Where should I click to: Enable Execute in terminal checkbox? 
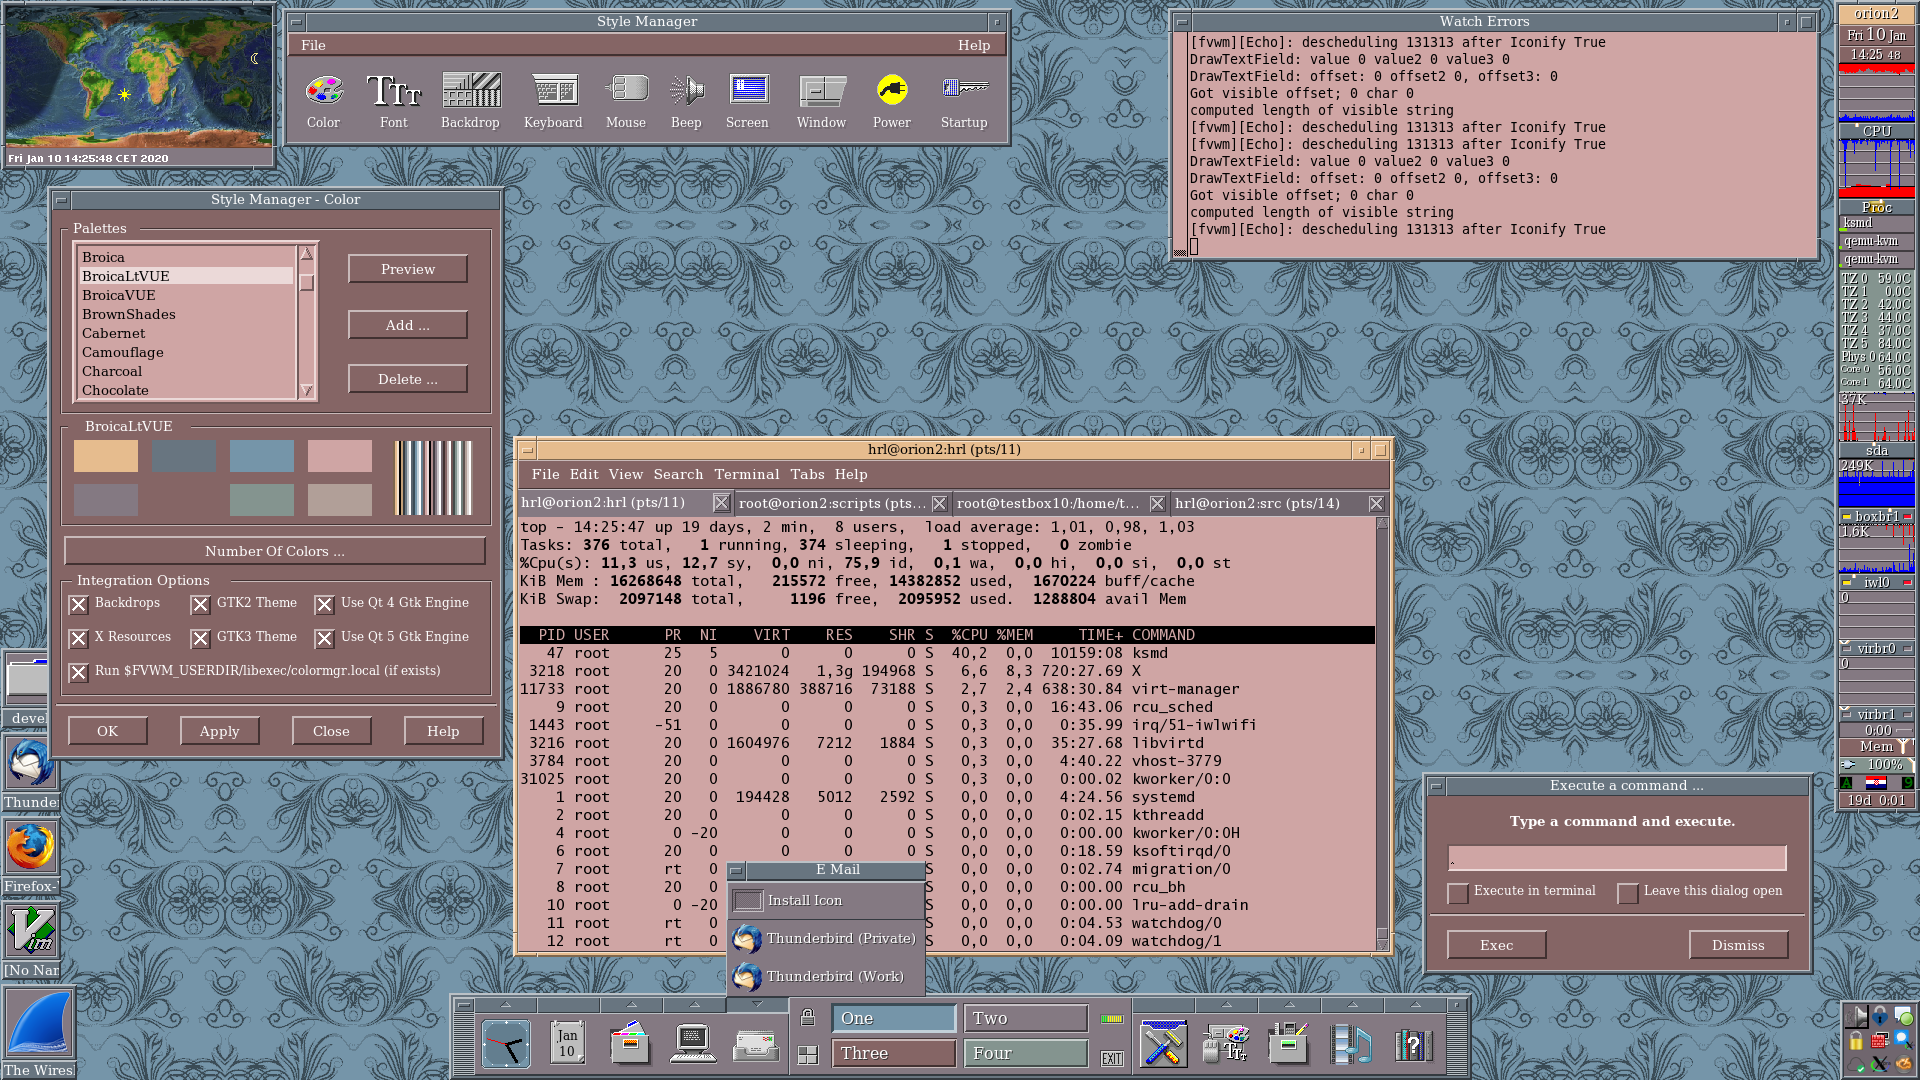[1458, 892]
